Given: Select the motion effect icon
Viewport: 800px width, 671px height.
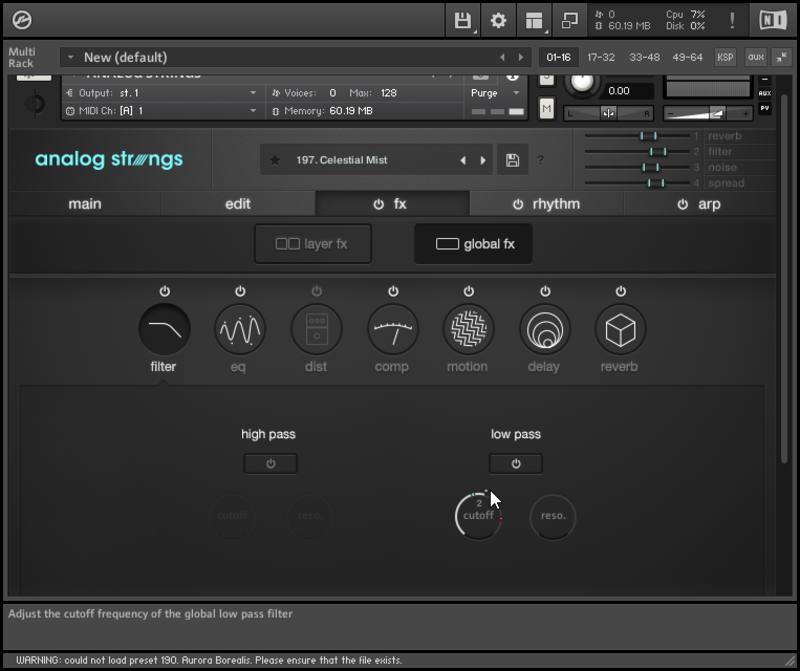Looking at the screenshot, I should tap(468, 329).
